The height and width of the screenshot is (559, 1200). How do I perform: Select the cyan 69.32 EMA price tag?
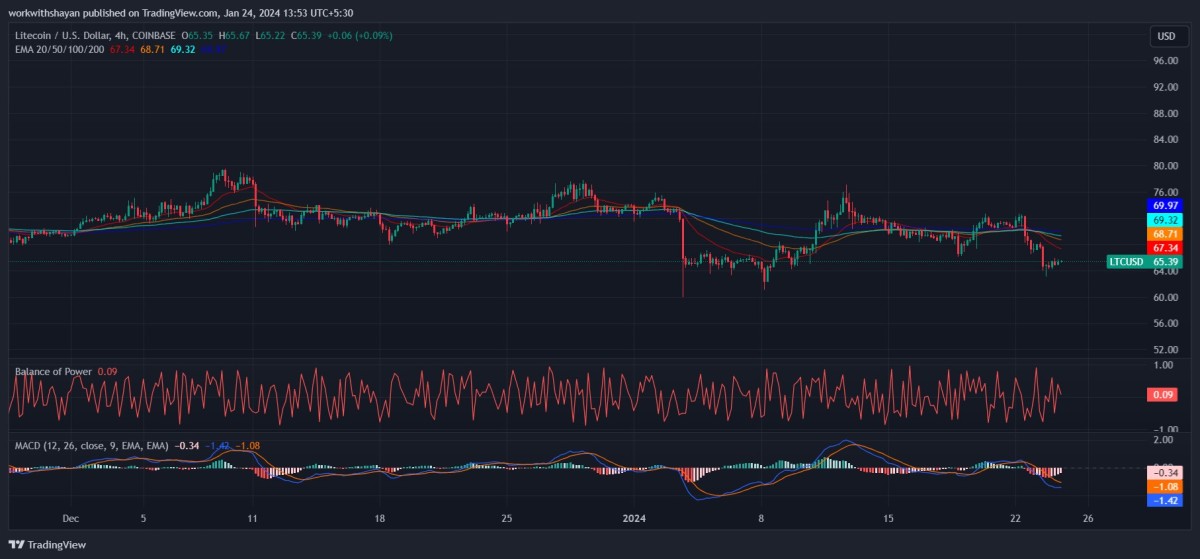(1166, 219)
